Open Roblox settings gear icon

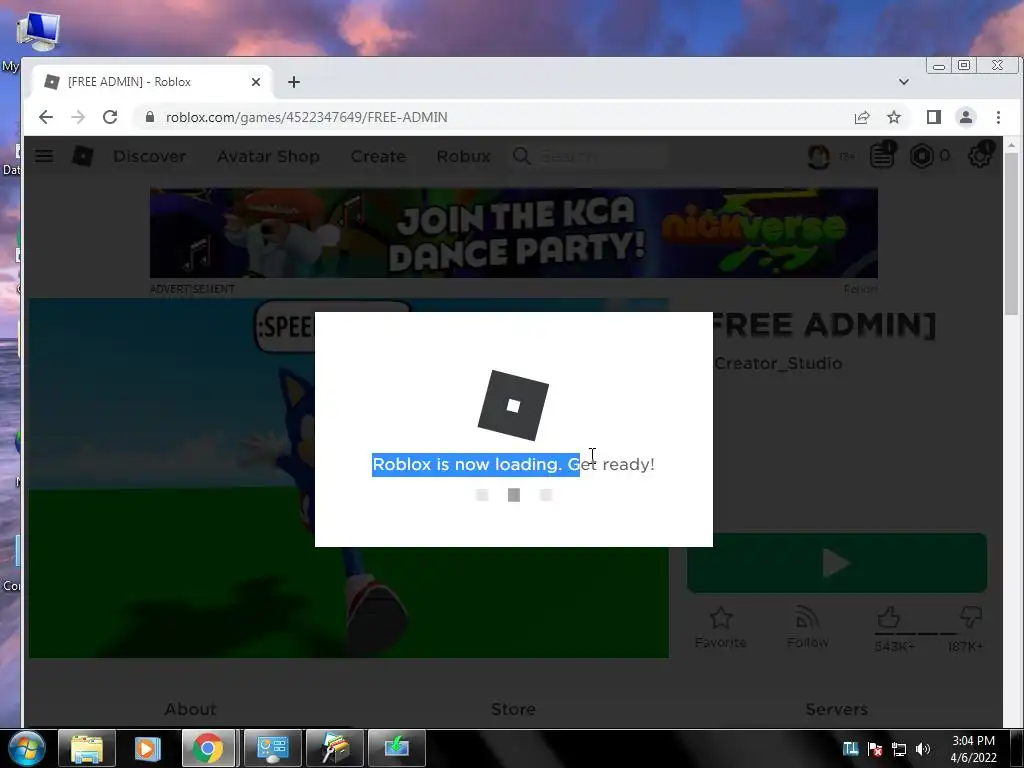tap(980, 155)
